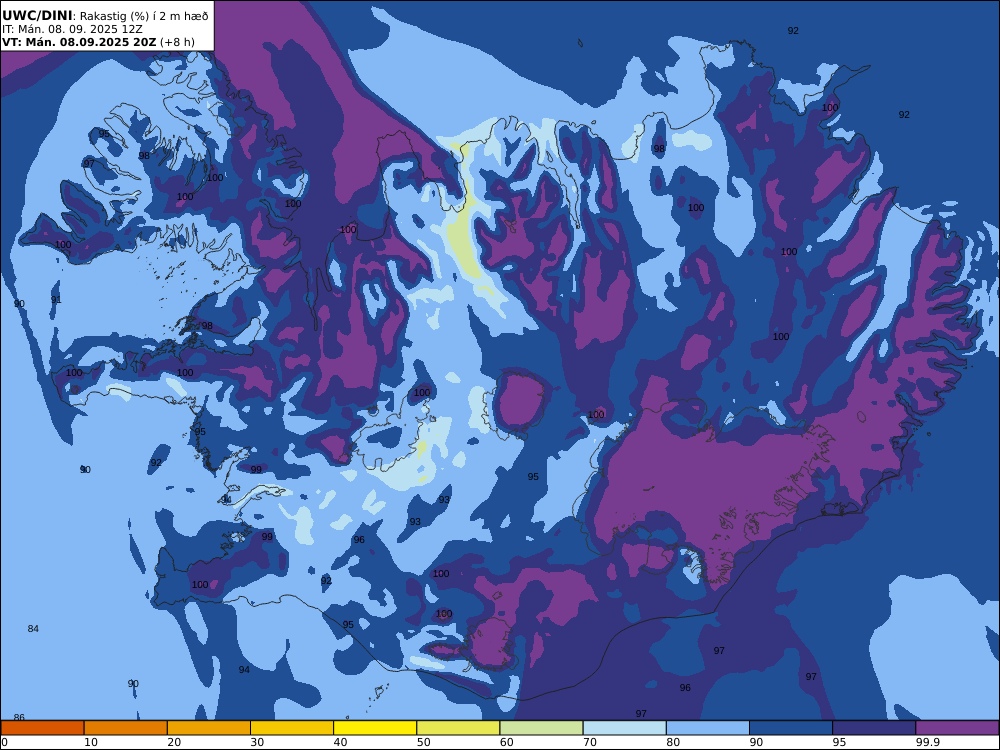The width and height of the screenshot is (1000, 750).
Task: Click the '99.9' tick label on the color scale
Action: tap(926, 742)
